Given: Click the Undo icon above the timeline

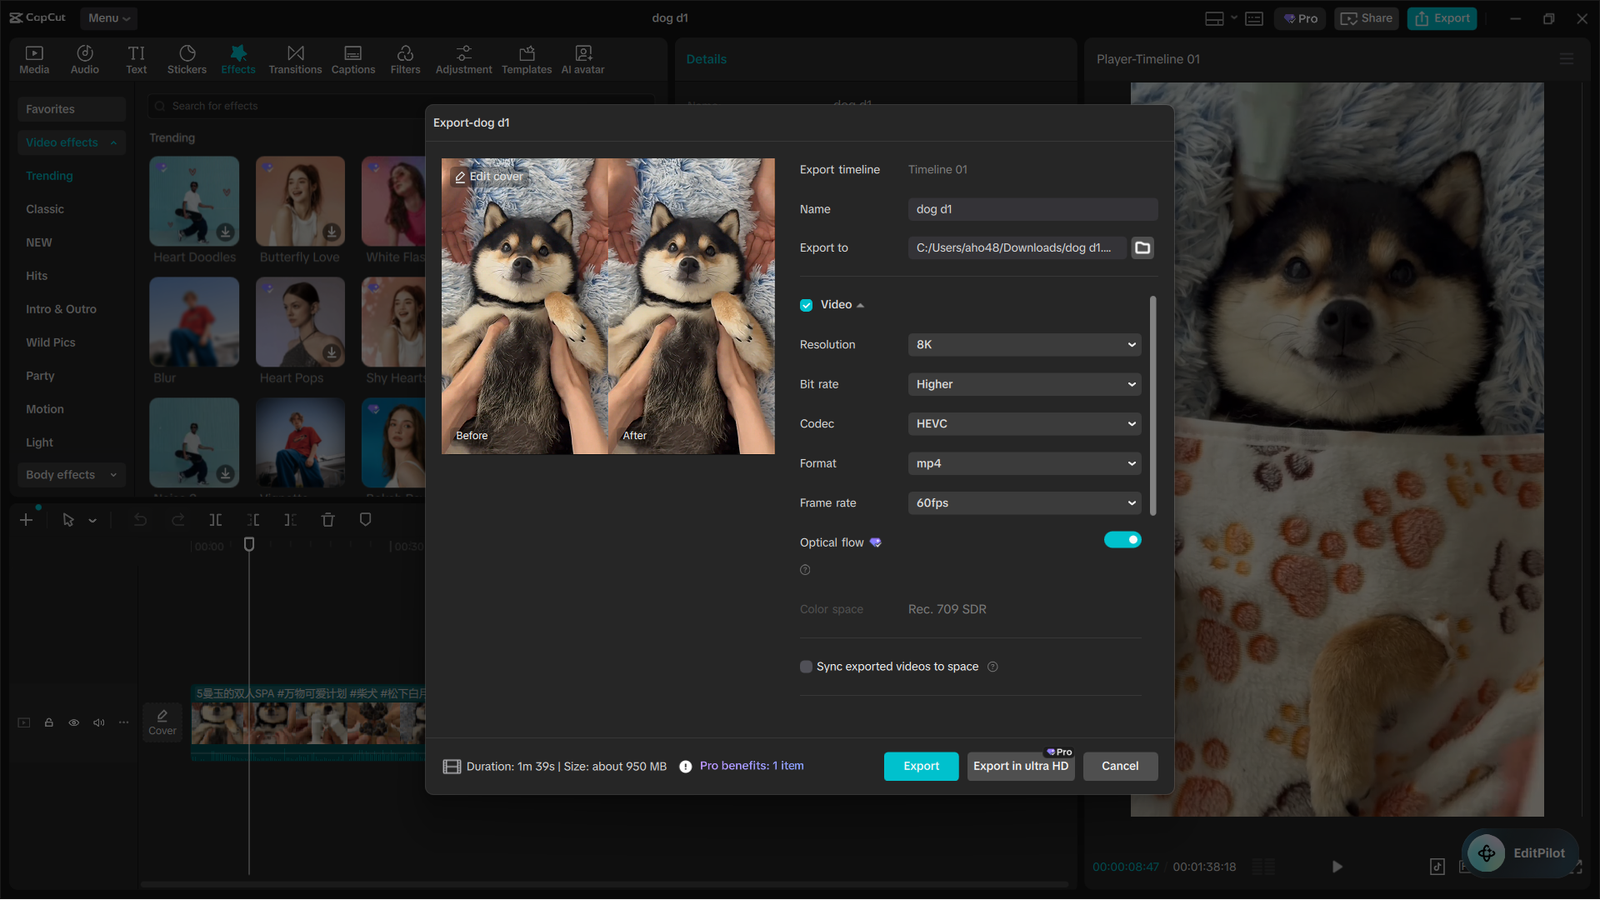Looking at the screenshot, I should click(x=140, y=519).
